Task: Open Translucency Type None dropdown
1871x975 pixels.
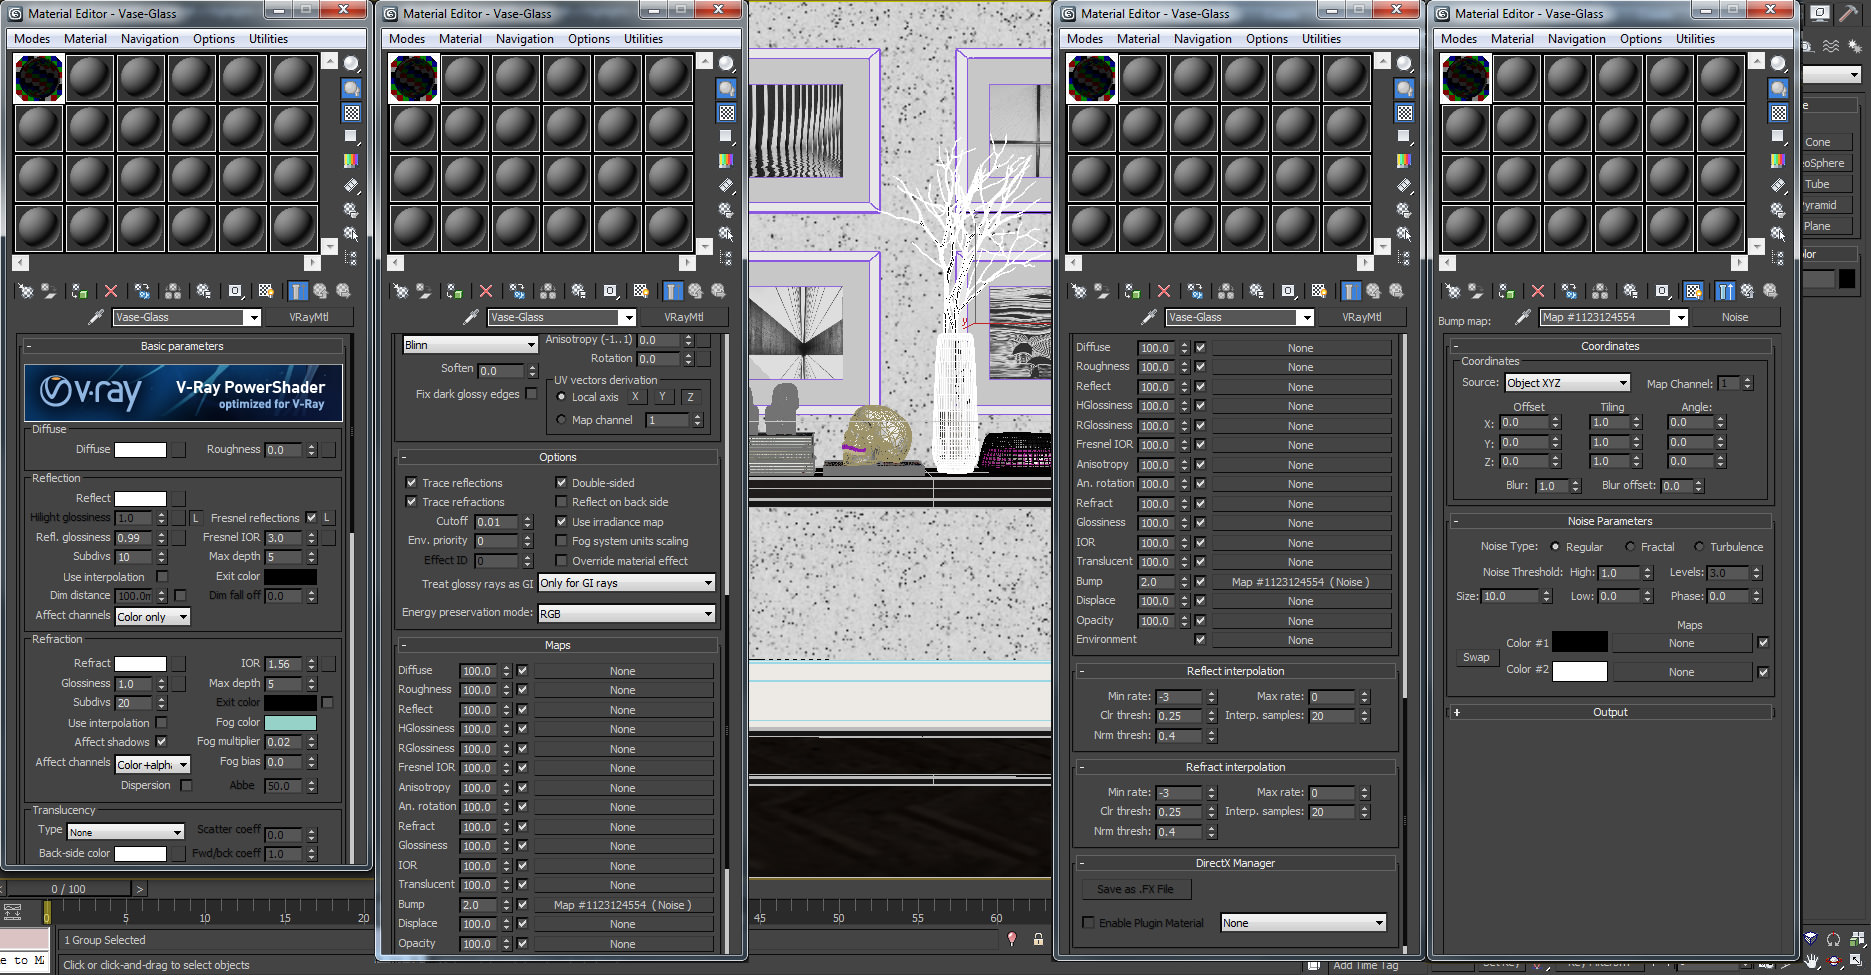Action: (126, 832)
